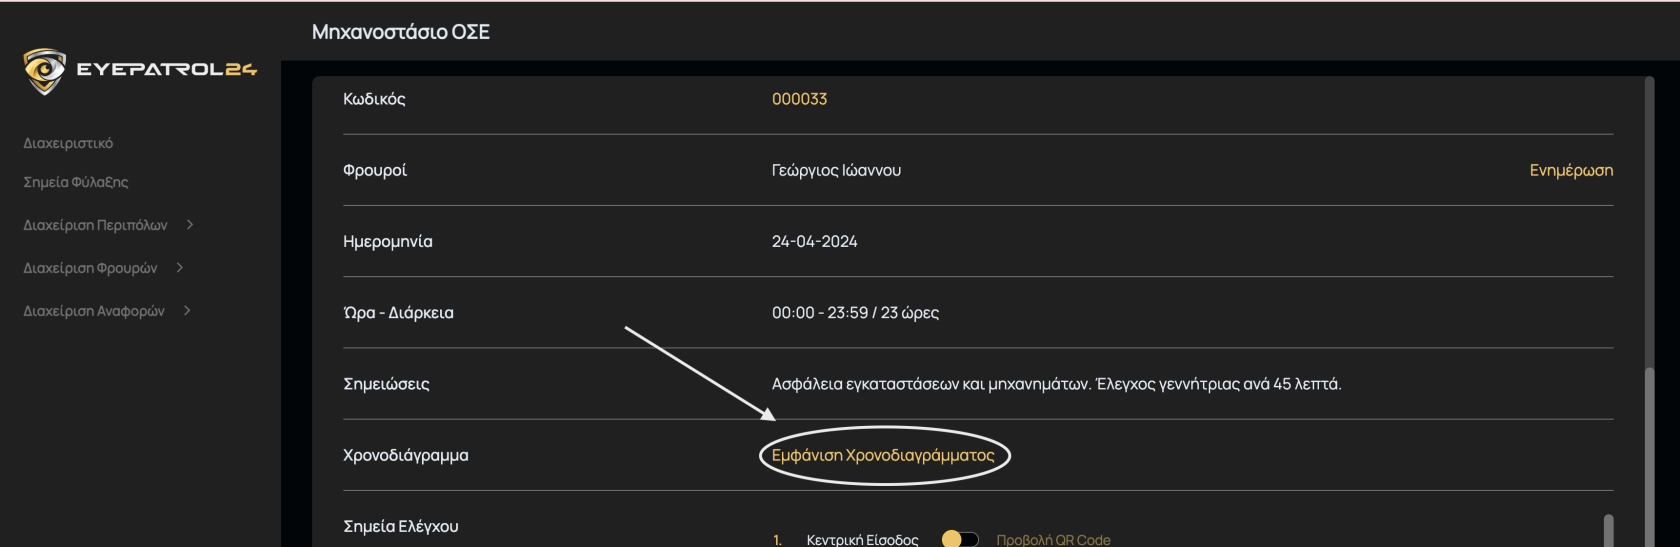Click the Ενημέρωση link for guards
Screen dimensions: 1680x547
(1570, 170)
